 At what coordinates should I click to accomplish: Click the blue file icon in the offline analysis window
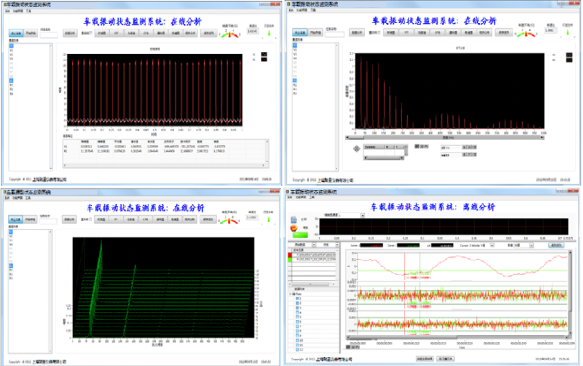click(294, 220)
